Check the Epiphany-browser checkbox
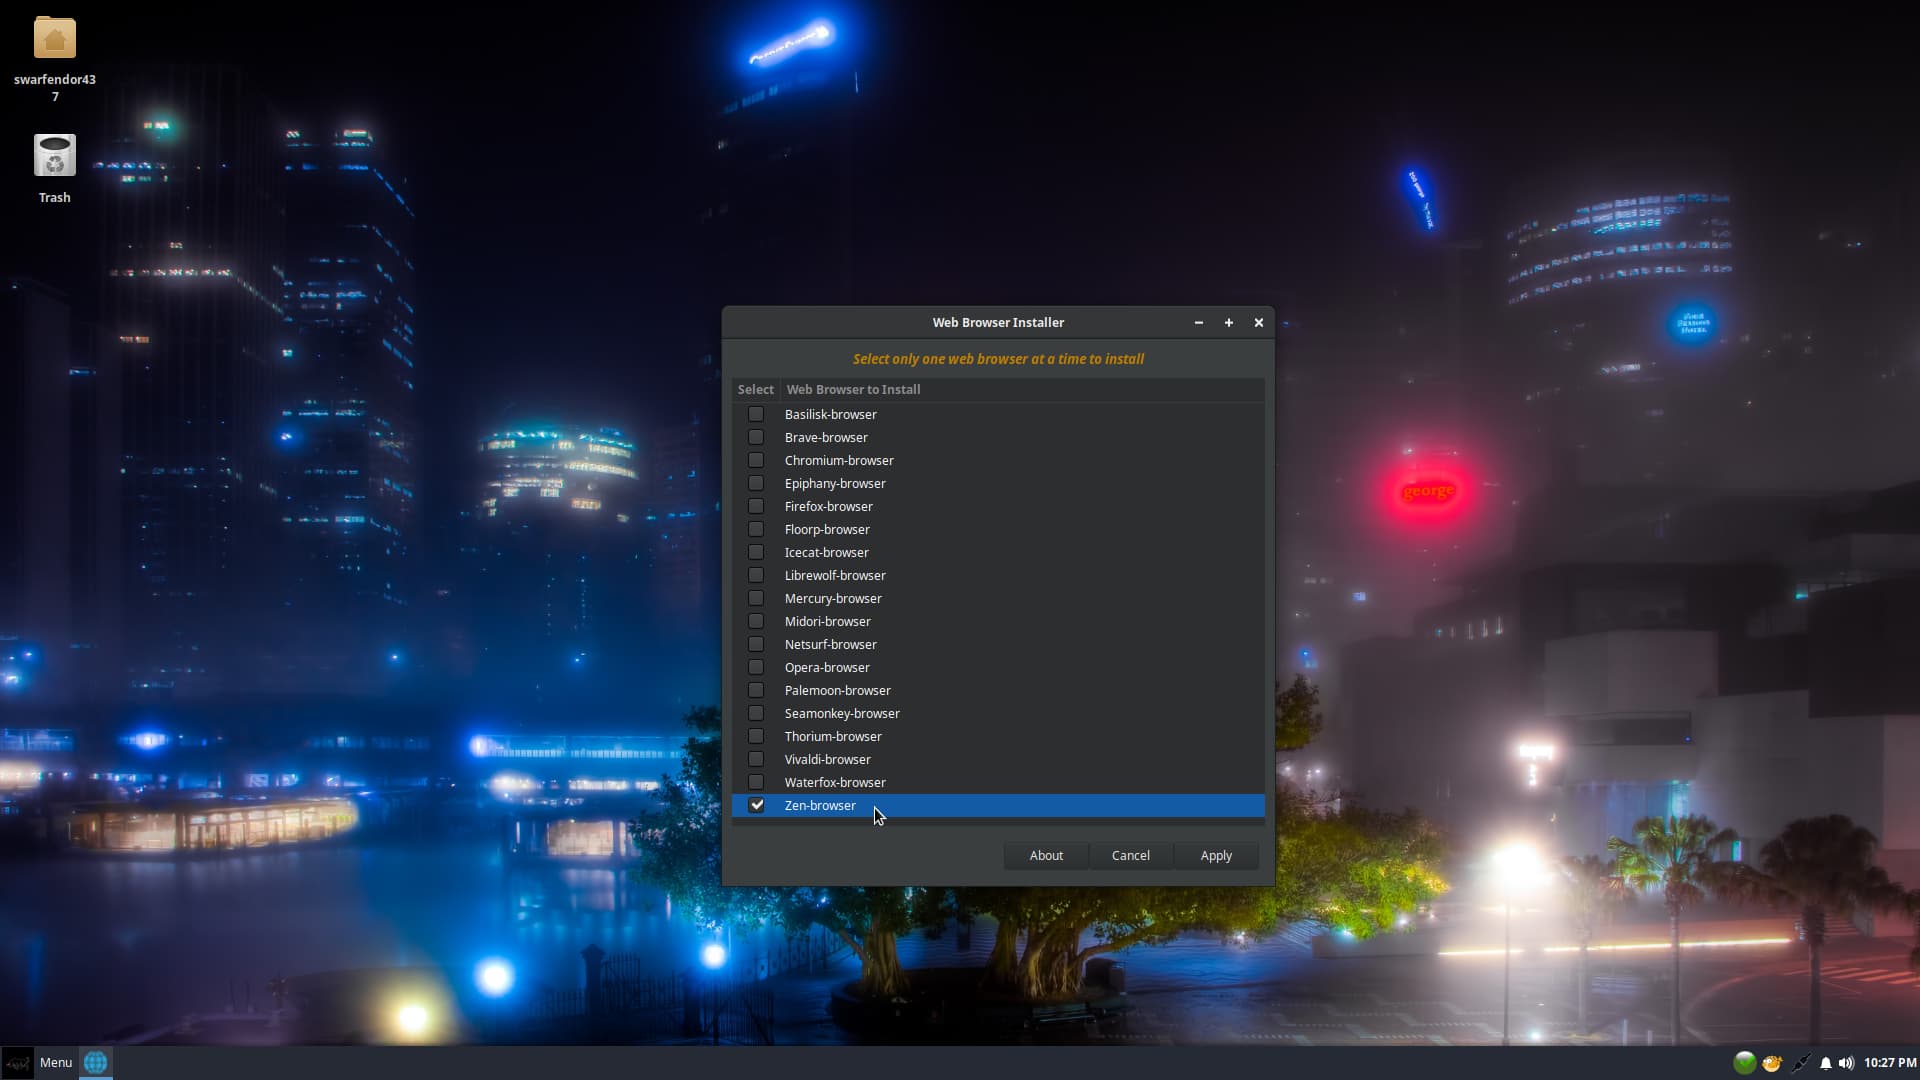The image size is (1920, 1080). click(x=756, y=483)
